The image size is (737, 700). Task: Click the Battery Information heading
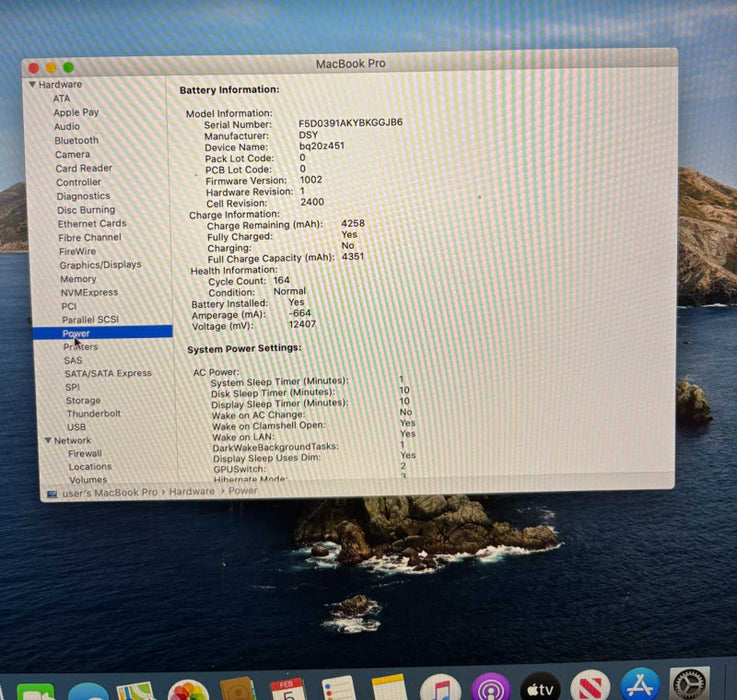(x=229, y=90)
